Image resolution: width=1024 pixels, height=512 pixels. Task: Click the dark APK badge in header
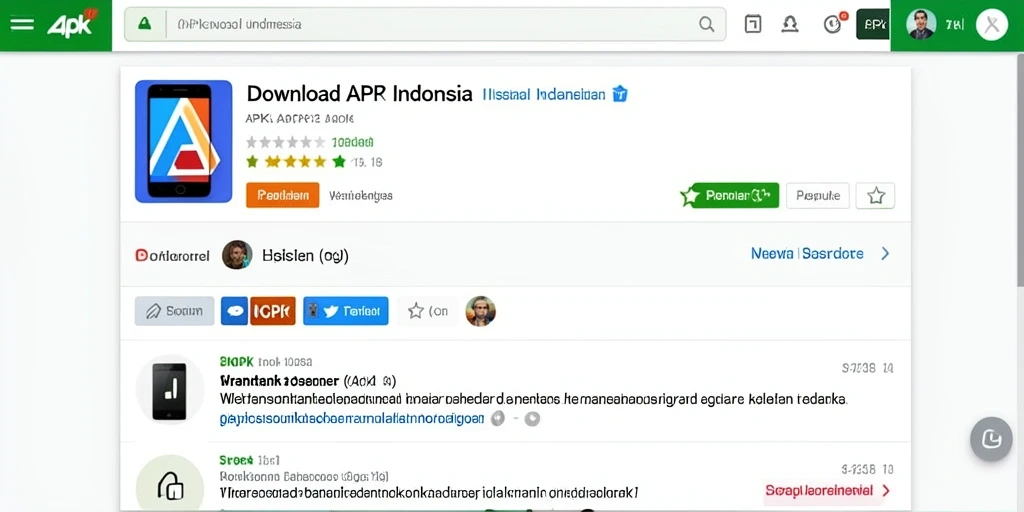[873, 25]
